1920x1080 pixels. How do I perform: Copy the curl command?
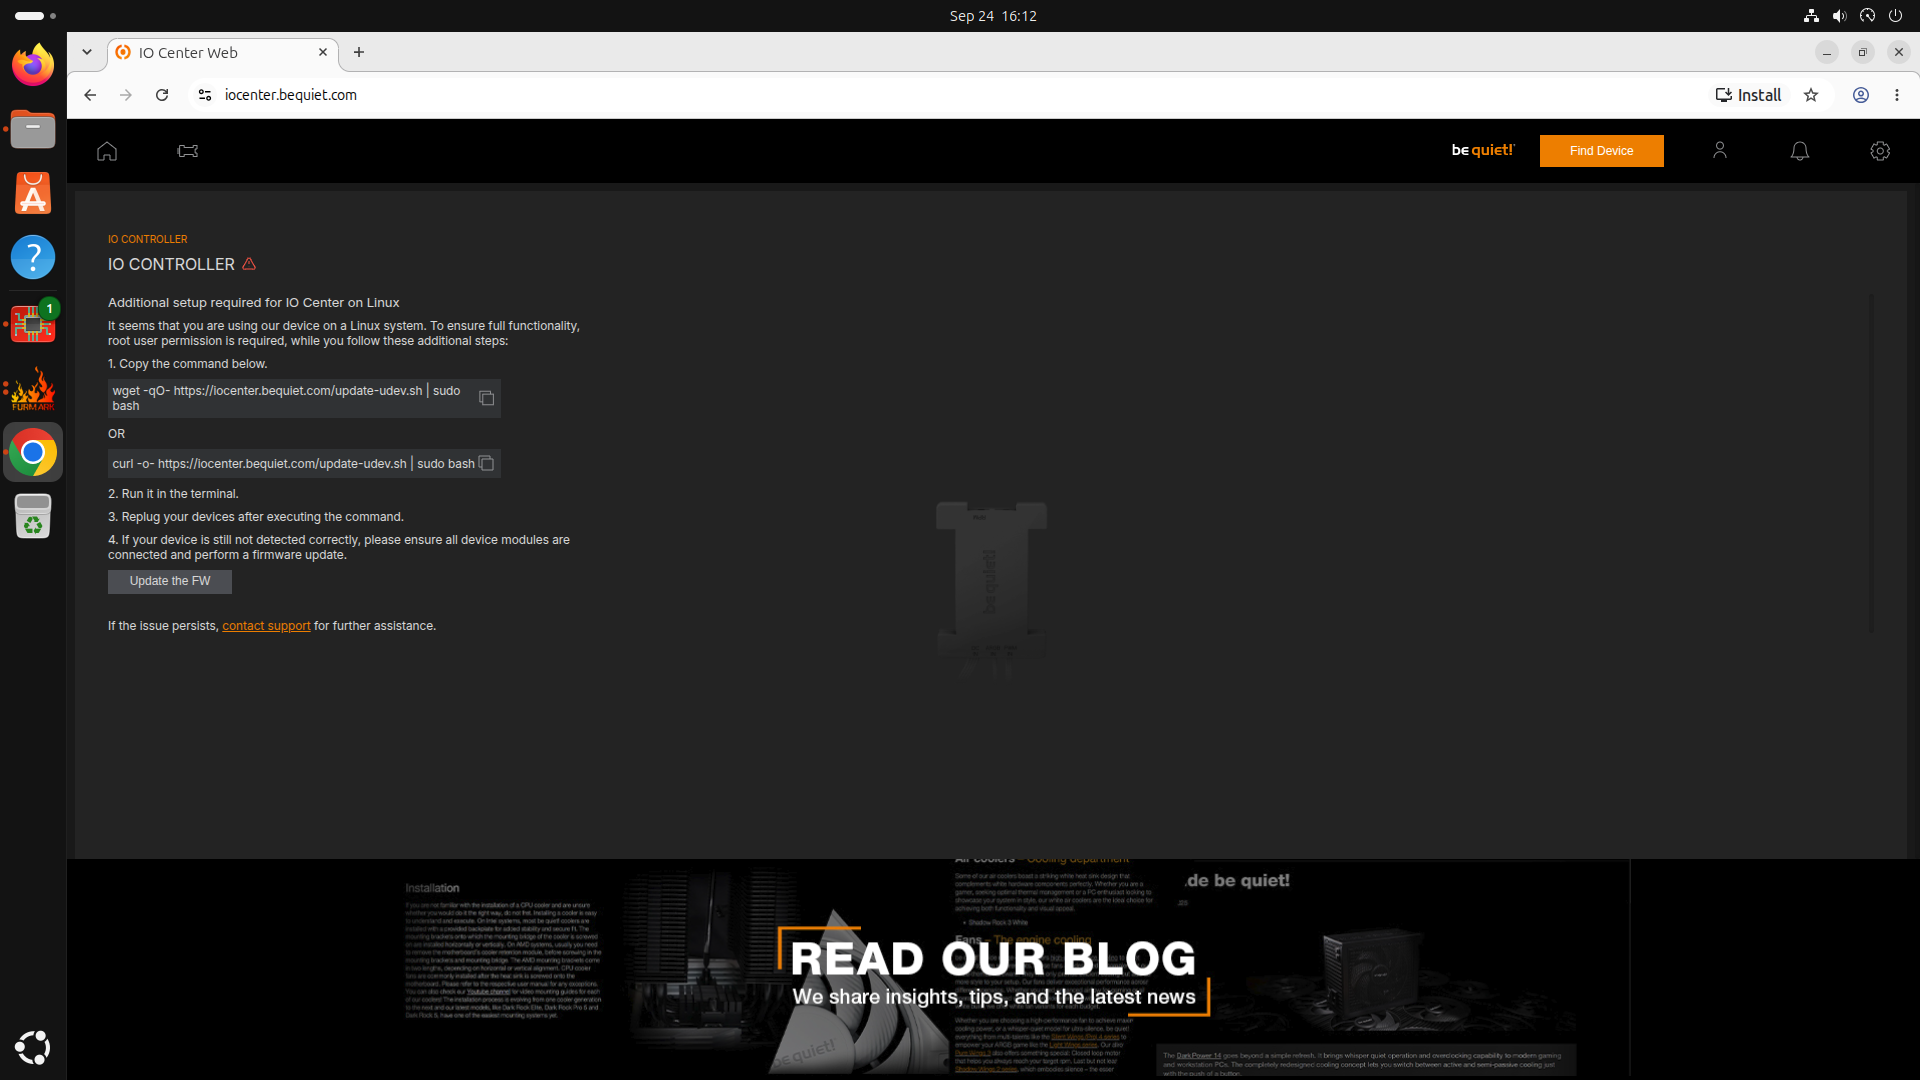click(486, 463)
